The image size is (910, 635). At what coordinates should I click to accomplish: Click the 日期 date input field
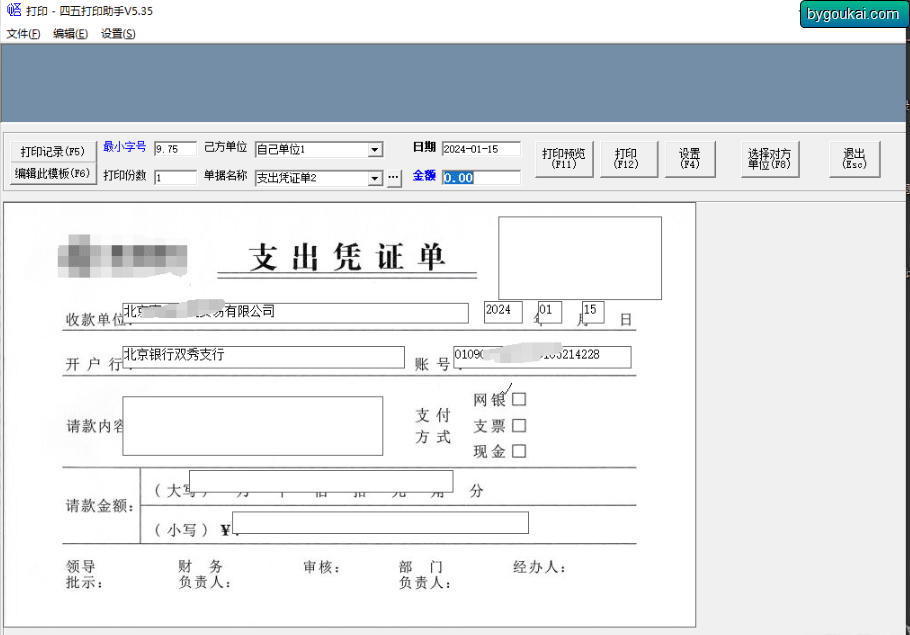[x=481, y=149]
